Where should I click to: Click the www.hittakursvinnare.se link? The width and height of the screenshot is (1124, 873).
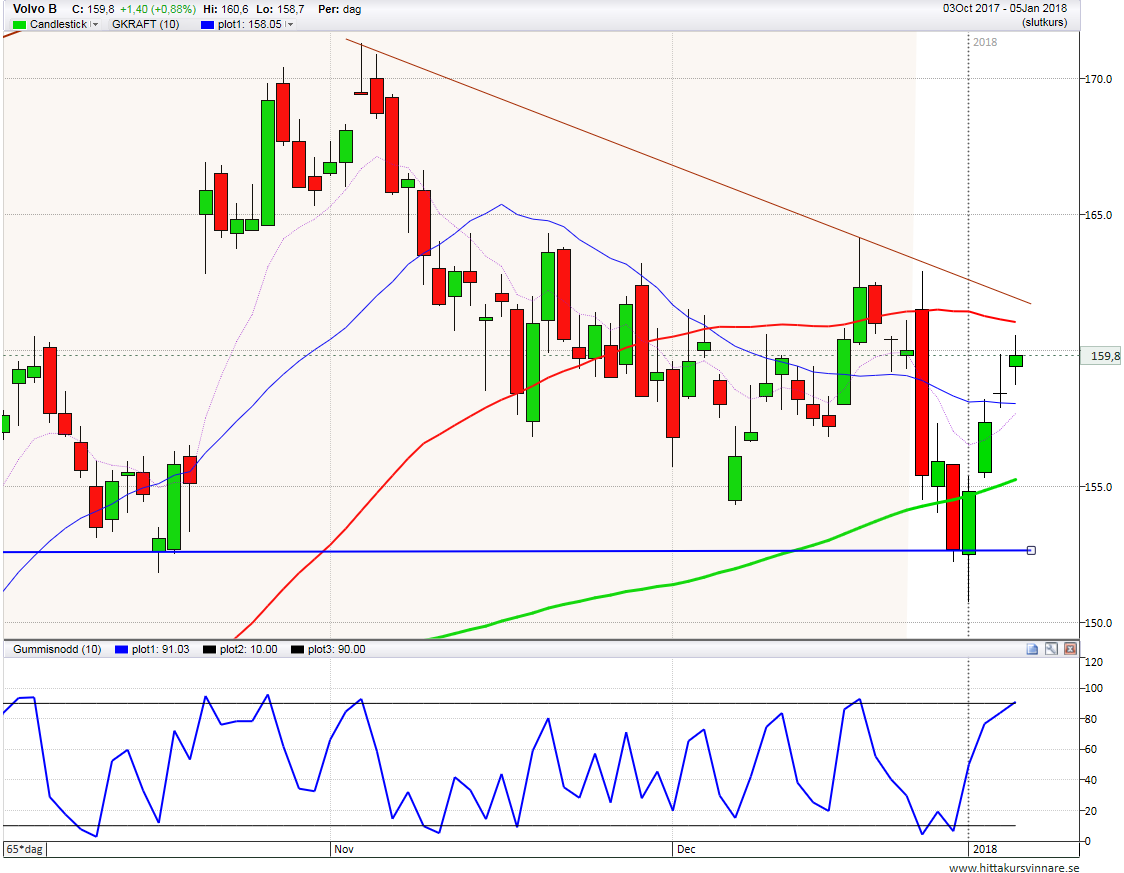[x=1014, y=867]
